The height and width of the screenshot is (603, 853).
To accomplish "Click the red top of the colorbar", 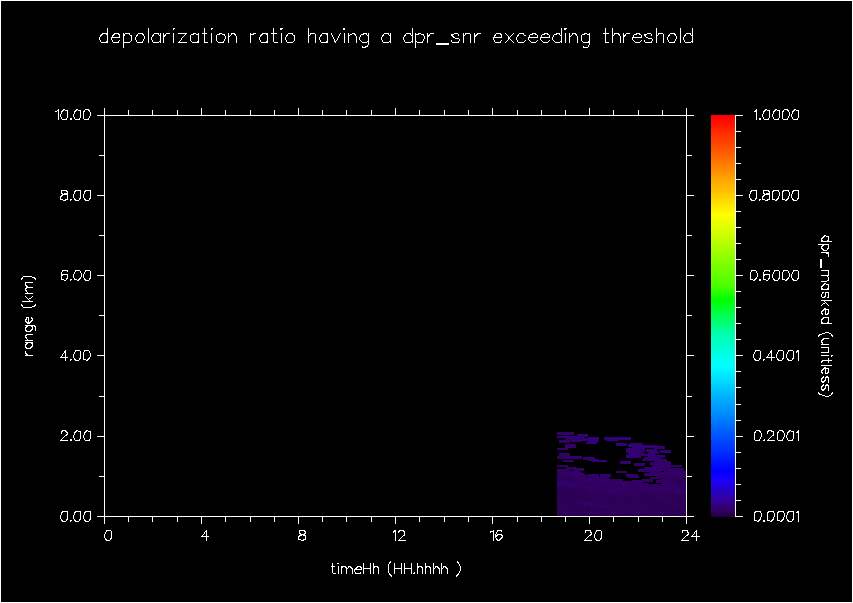I will pos(723,121).
